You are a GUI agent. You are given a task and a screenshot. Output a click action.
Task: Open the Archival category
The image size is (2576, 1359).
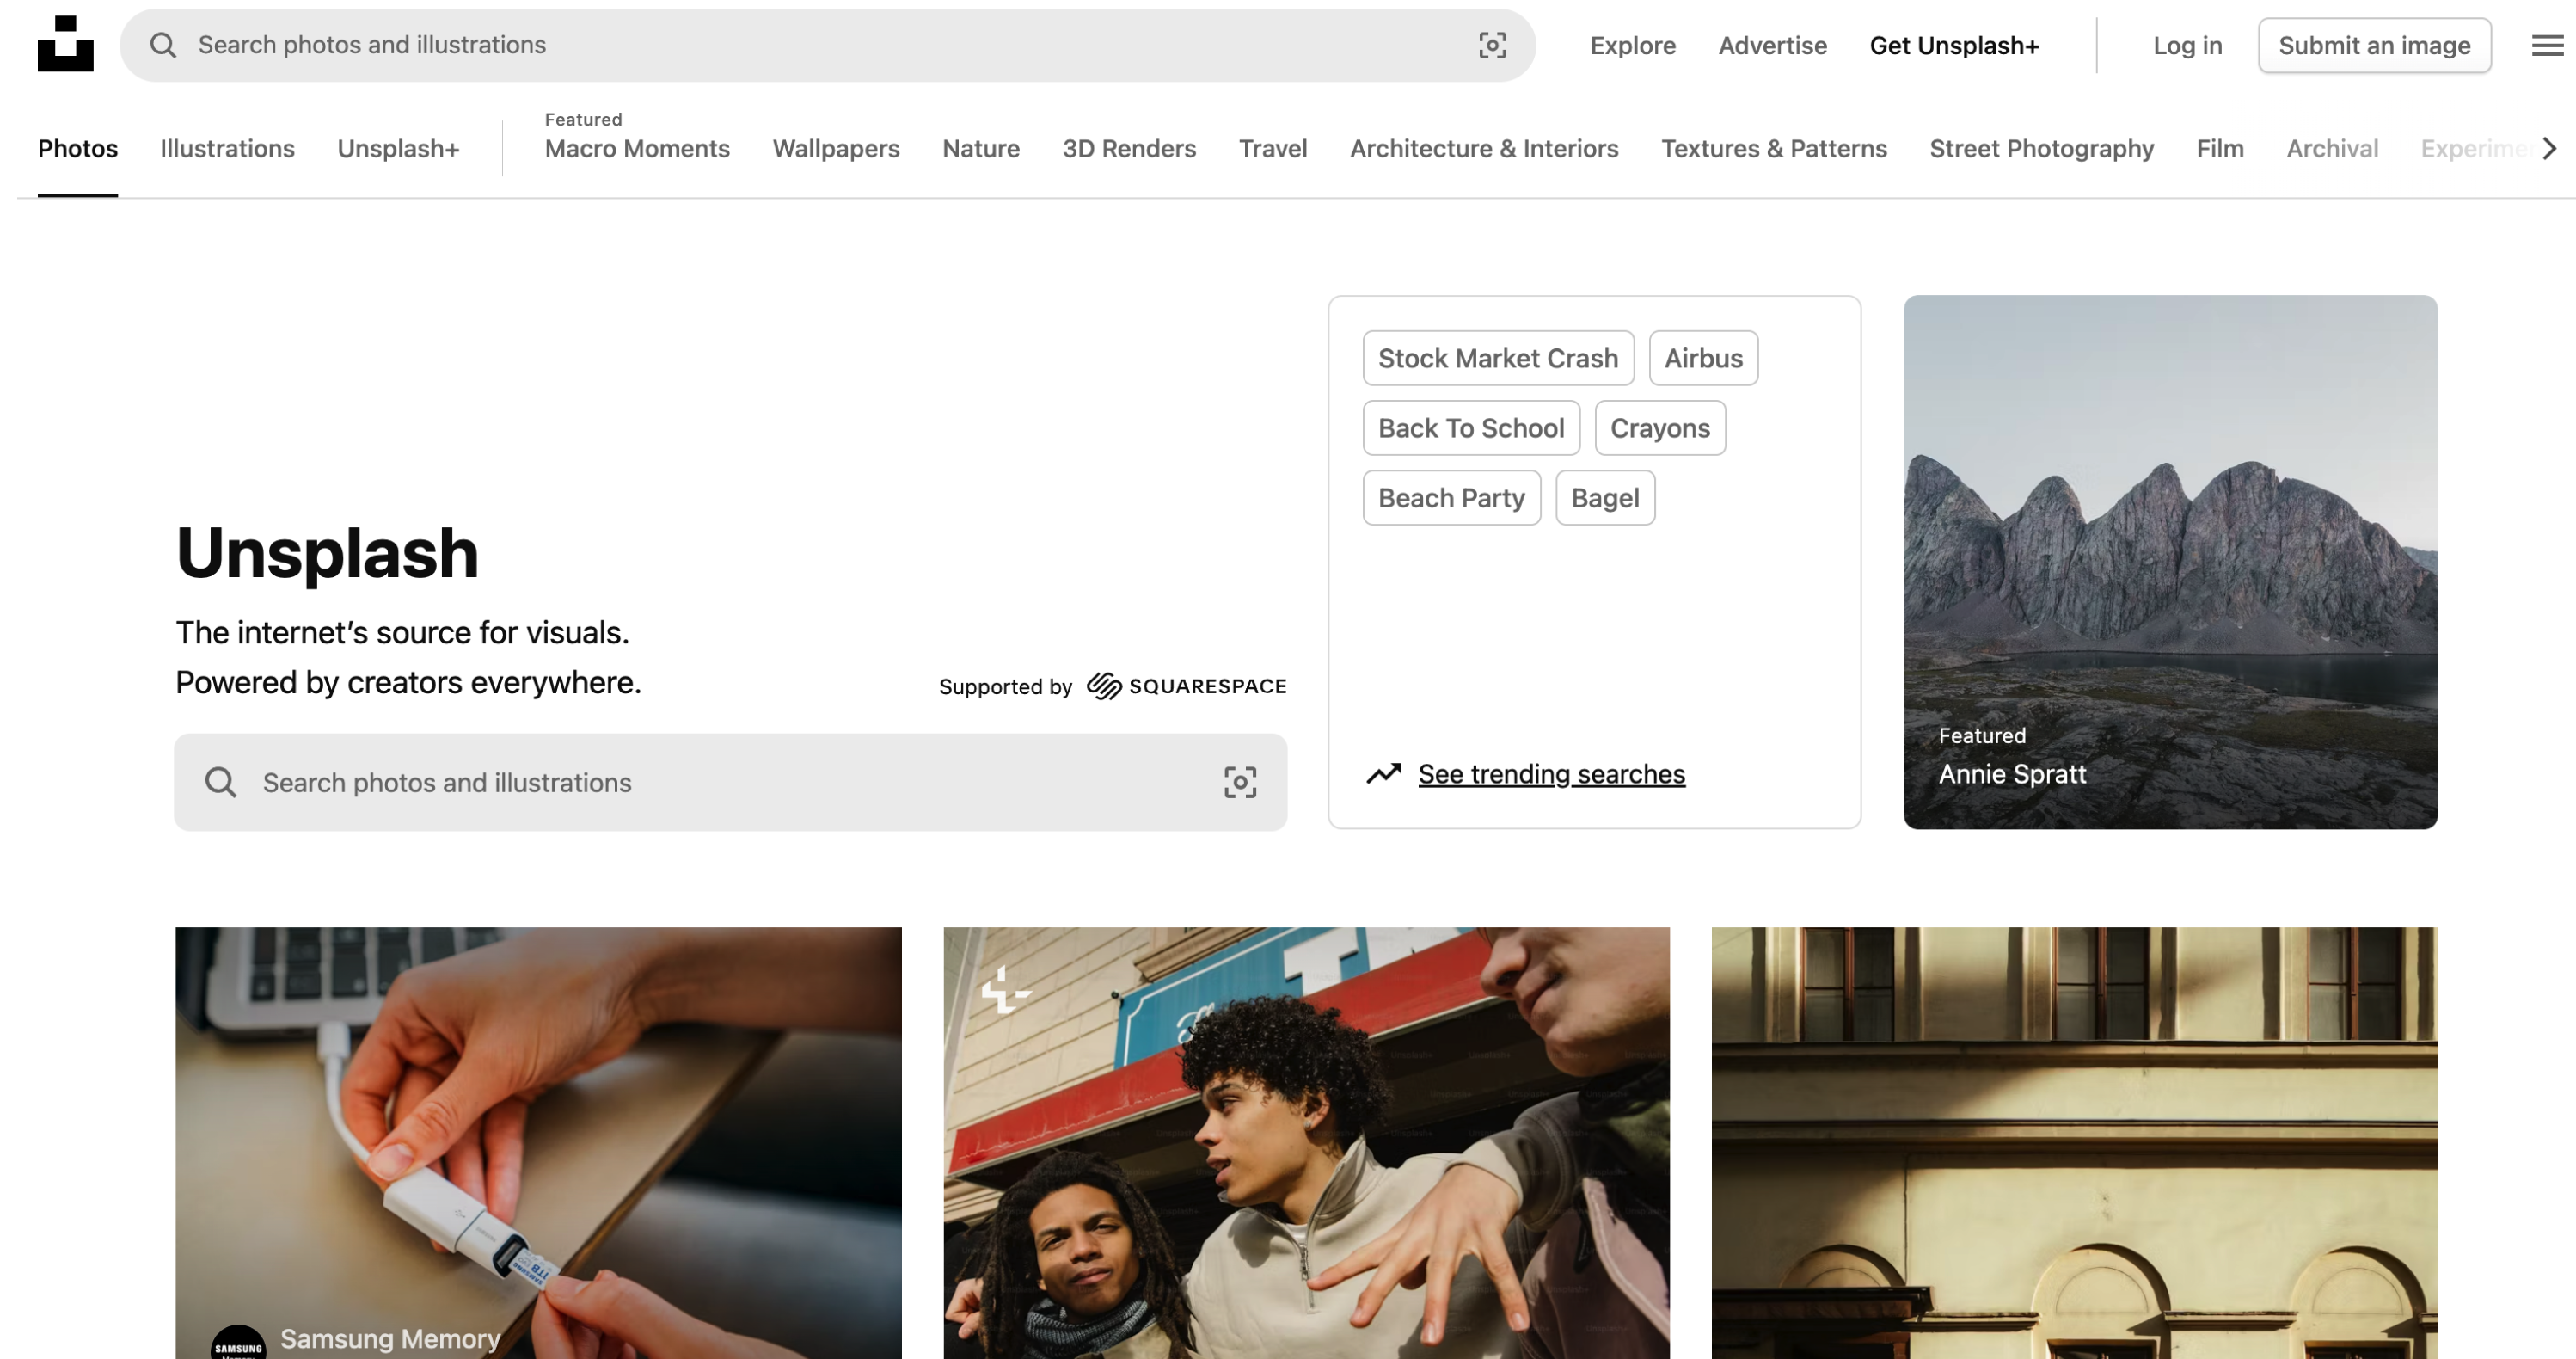click(2332, 148)
